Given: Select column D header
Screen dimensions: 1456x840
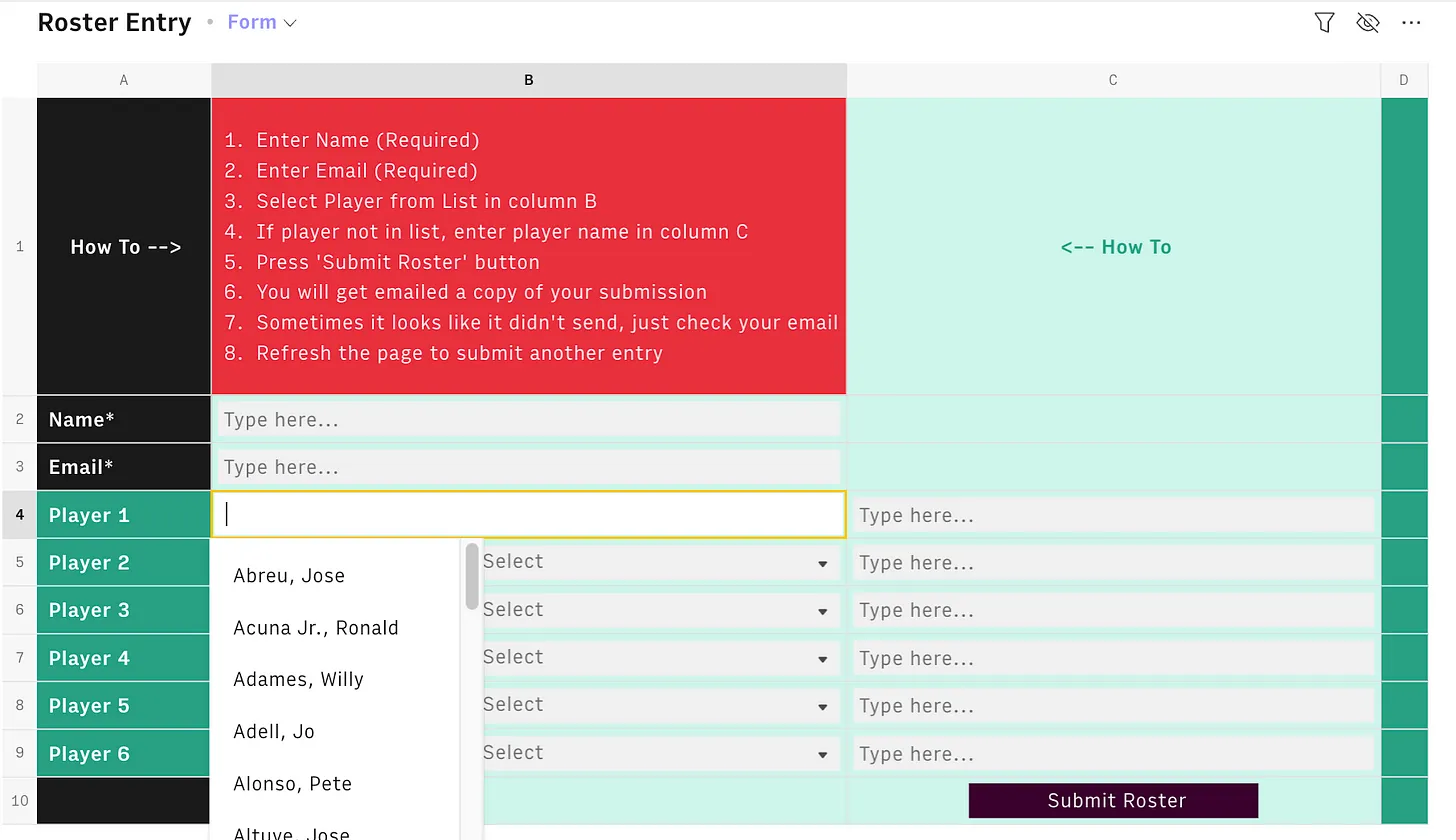Looking at the screenshot, I should 1404,80.
